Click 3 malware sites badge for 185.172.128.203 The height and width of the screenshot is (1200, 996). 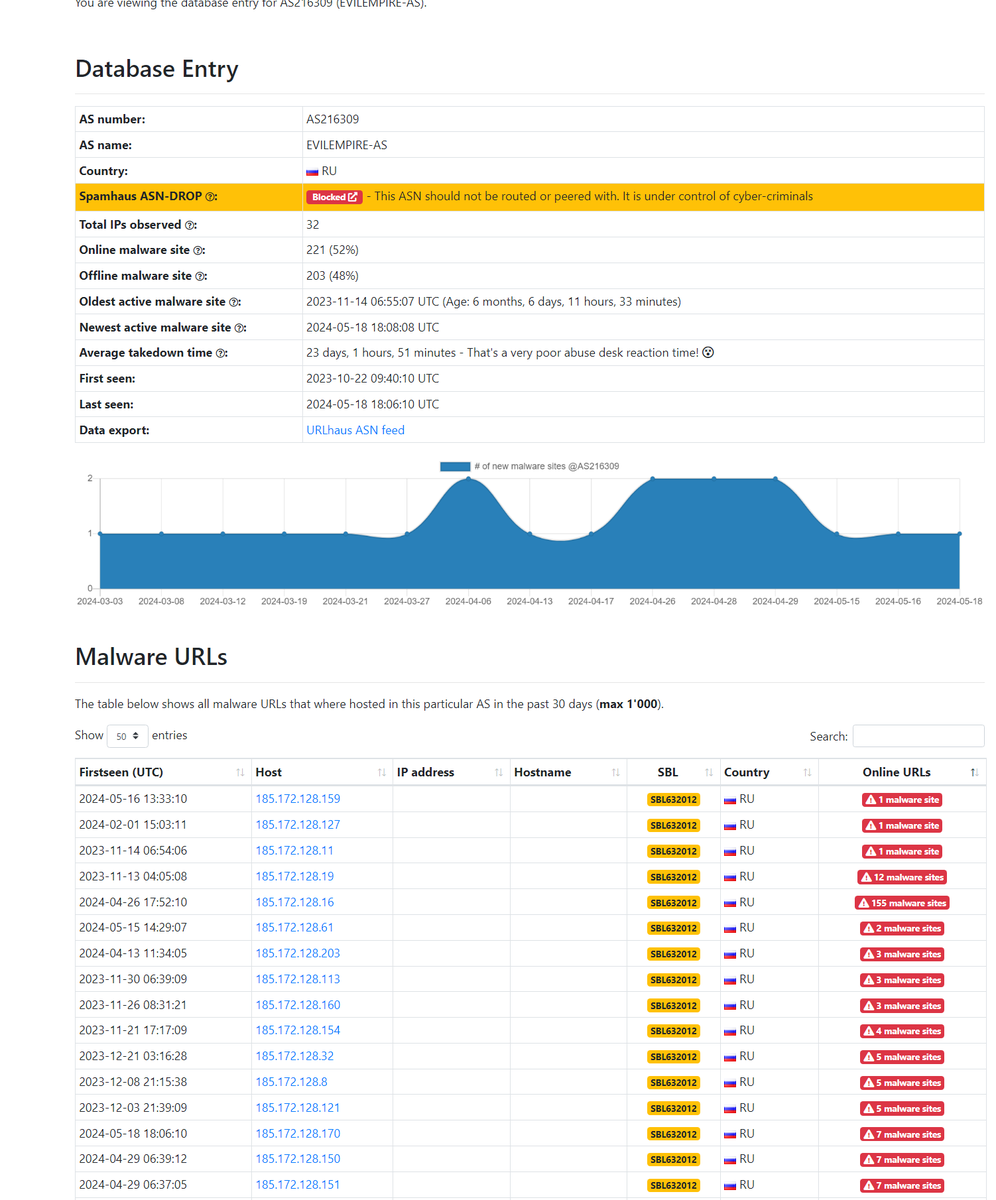click(x=902, y=954)
